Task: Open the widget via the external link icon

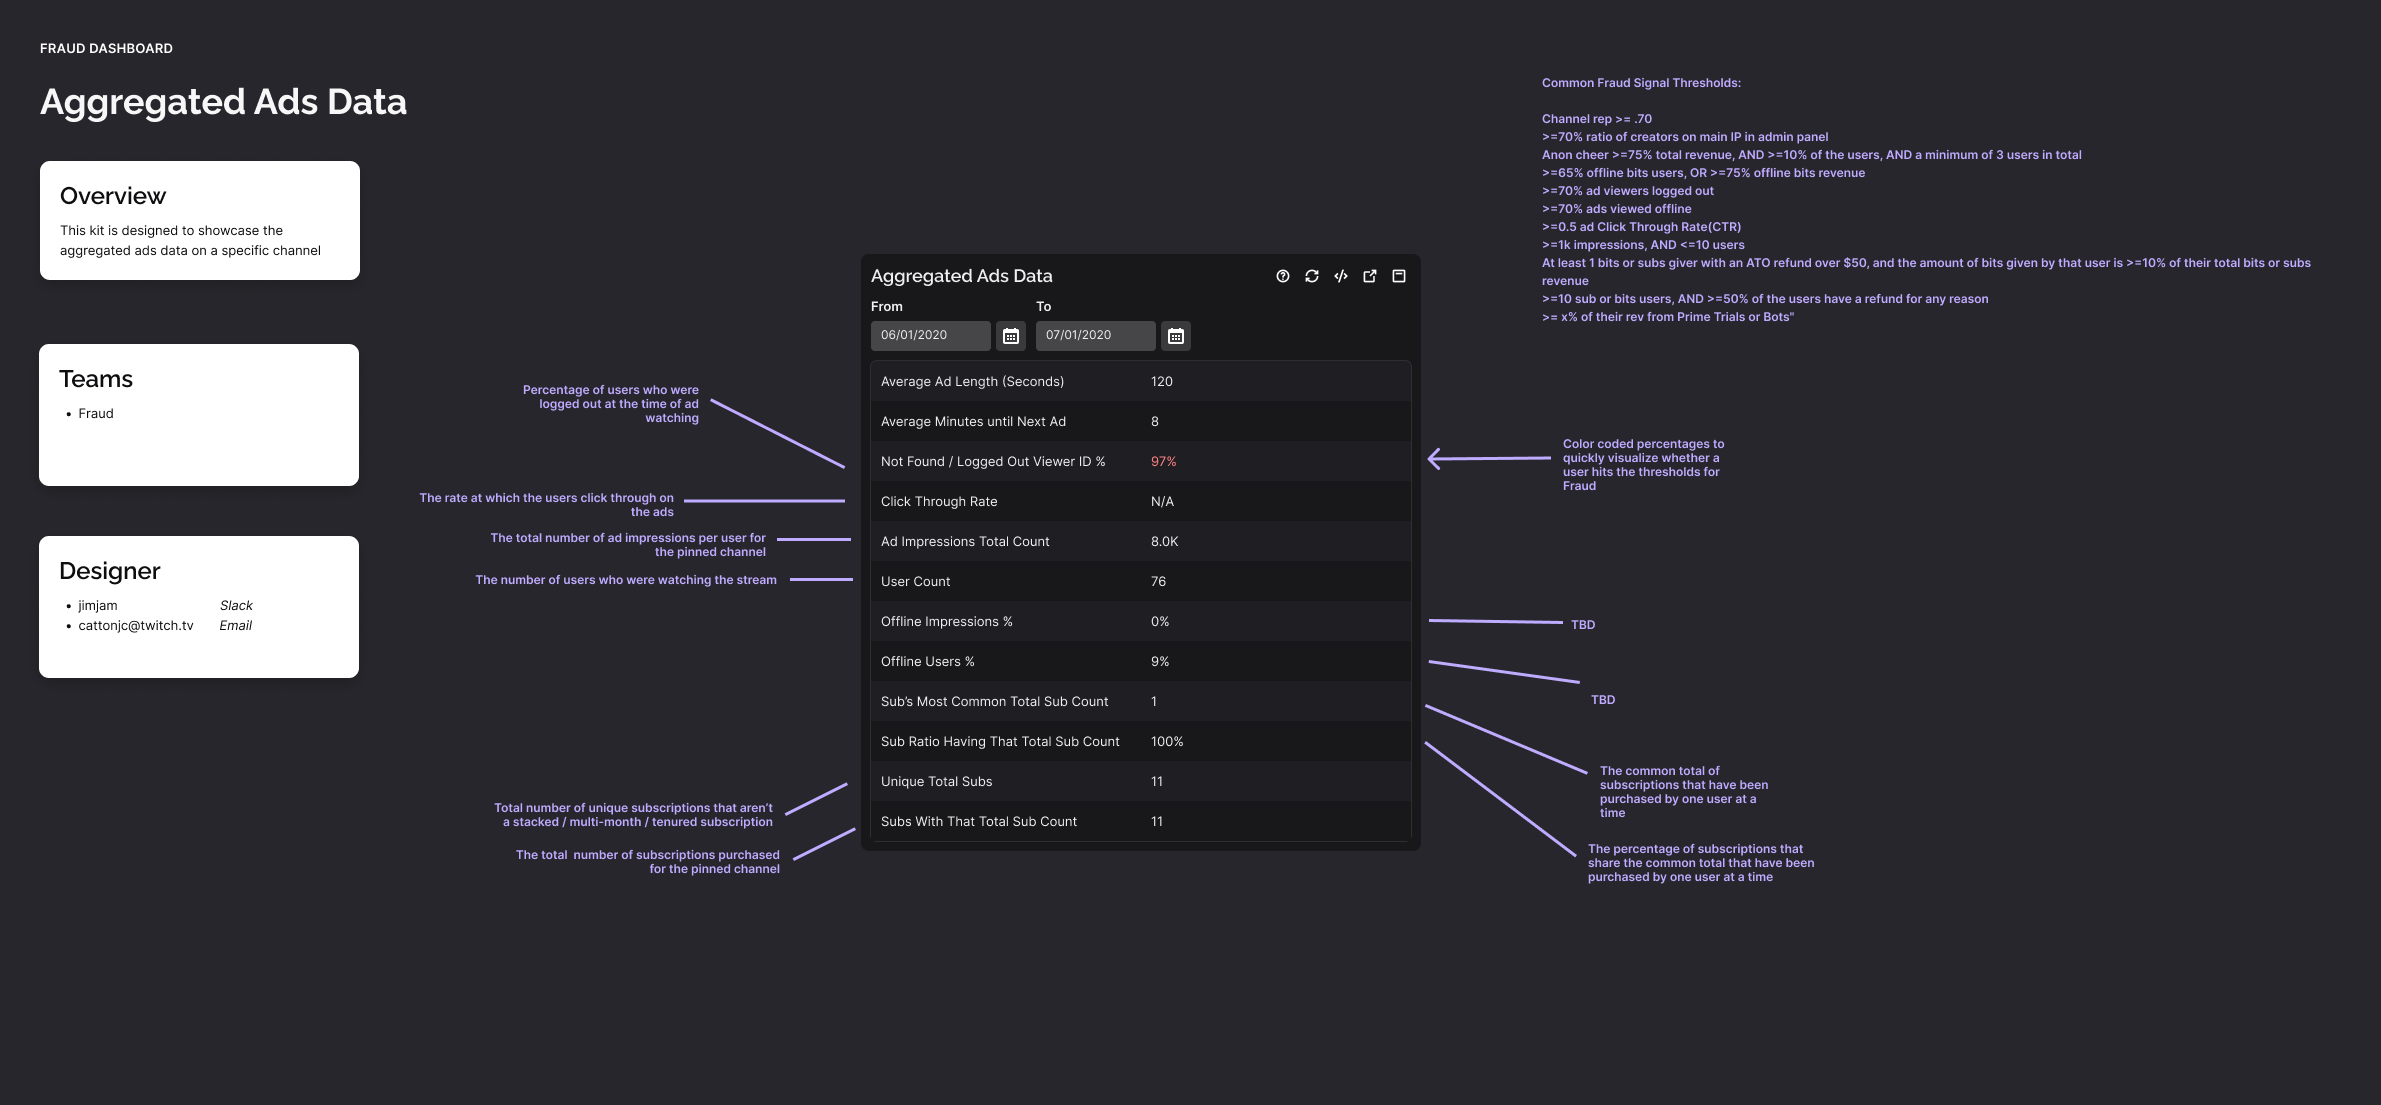Action: 1369,276
